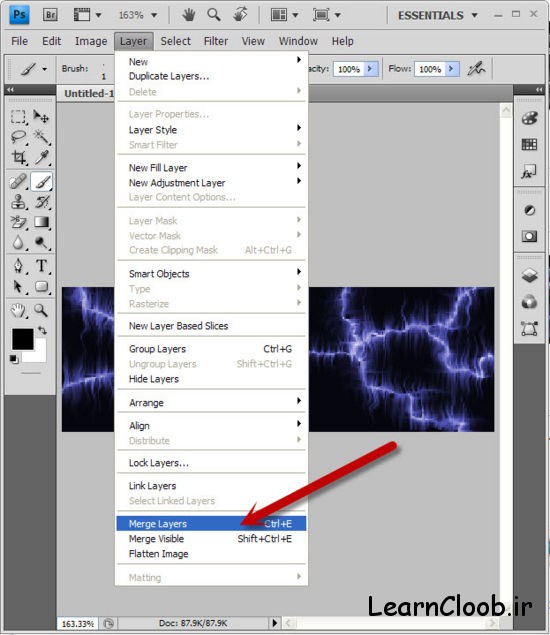Select the Clone Stamp tool

pyautogui.click(x=18, y=202)
